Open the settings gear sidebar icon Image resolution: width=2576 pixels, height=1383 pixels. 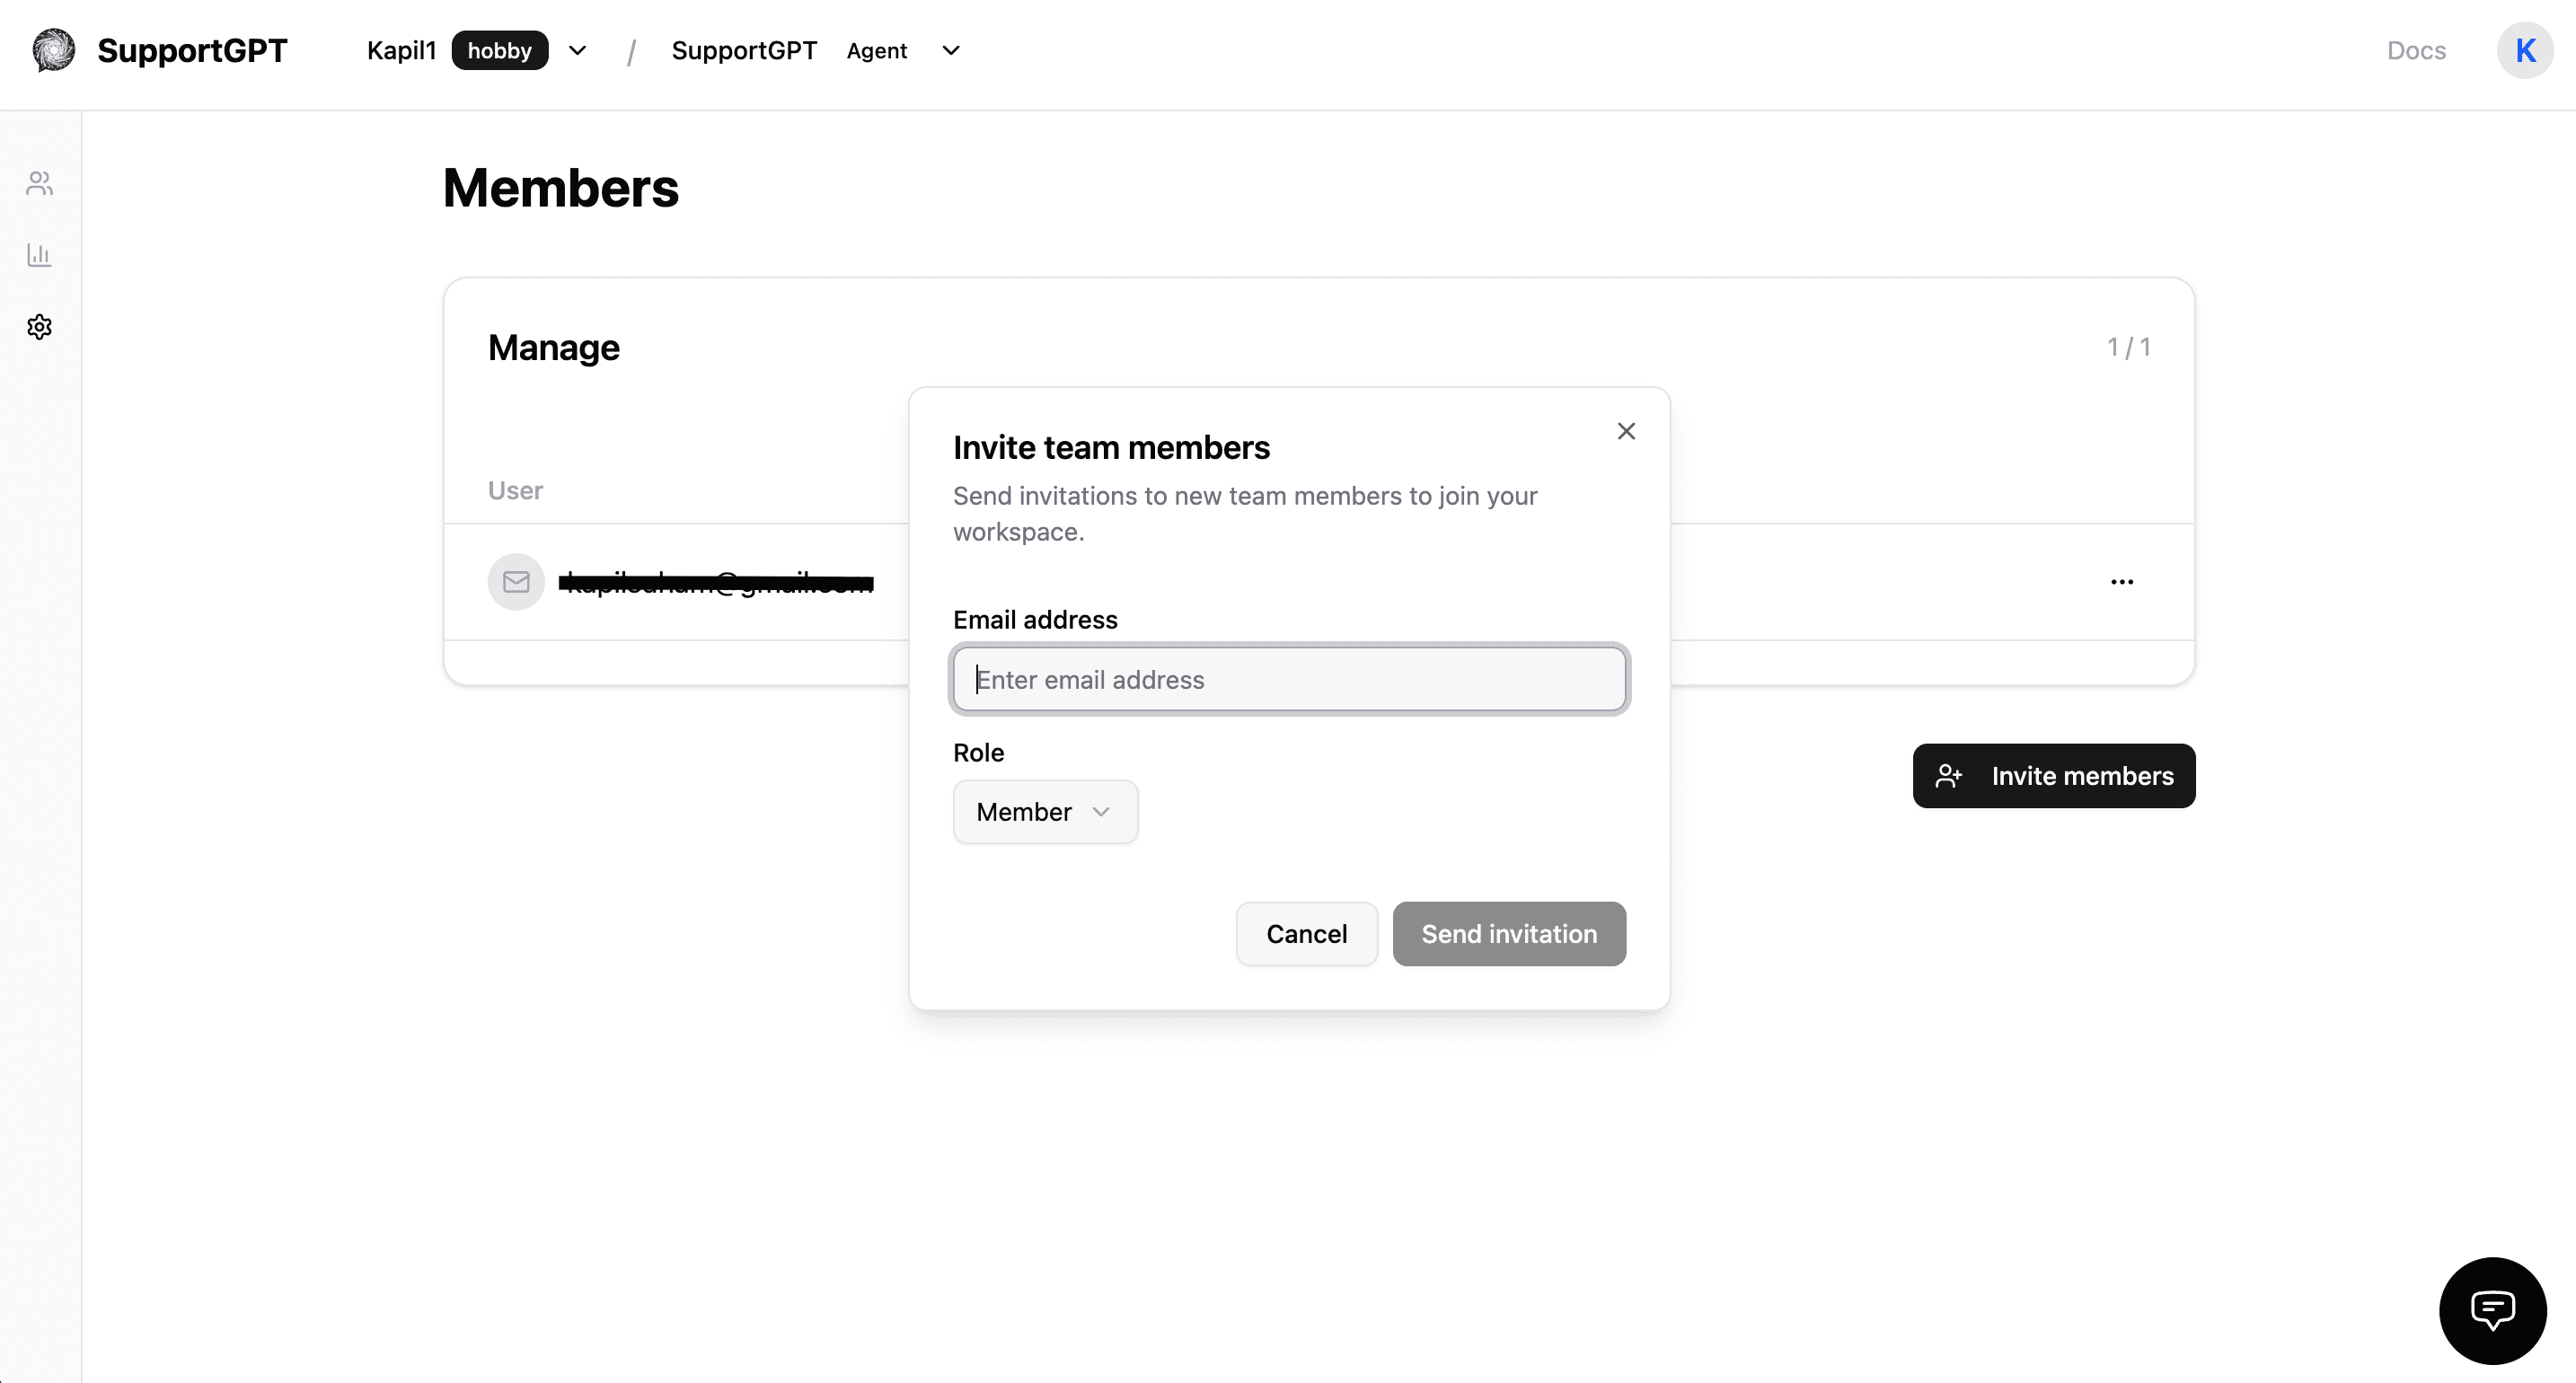(x=40, y=327)
